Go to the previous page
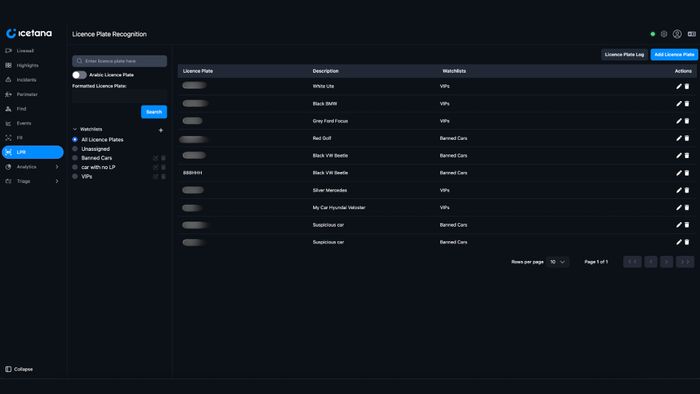The image size is (700, 394). [x=650, y=262]
